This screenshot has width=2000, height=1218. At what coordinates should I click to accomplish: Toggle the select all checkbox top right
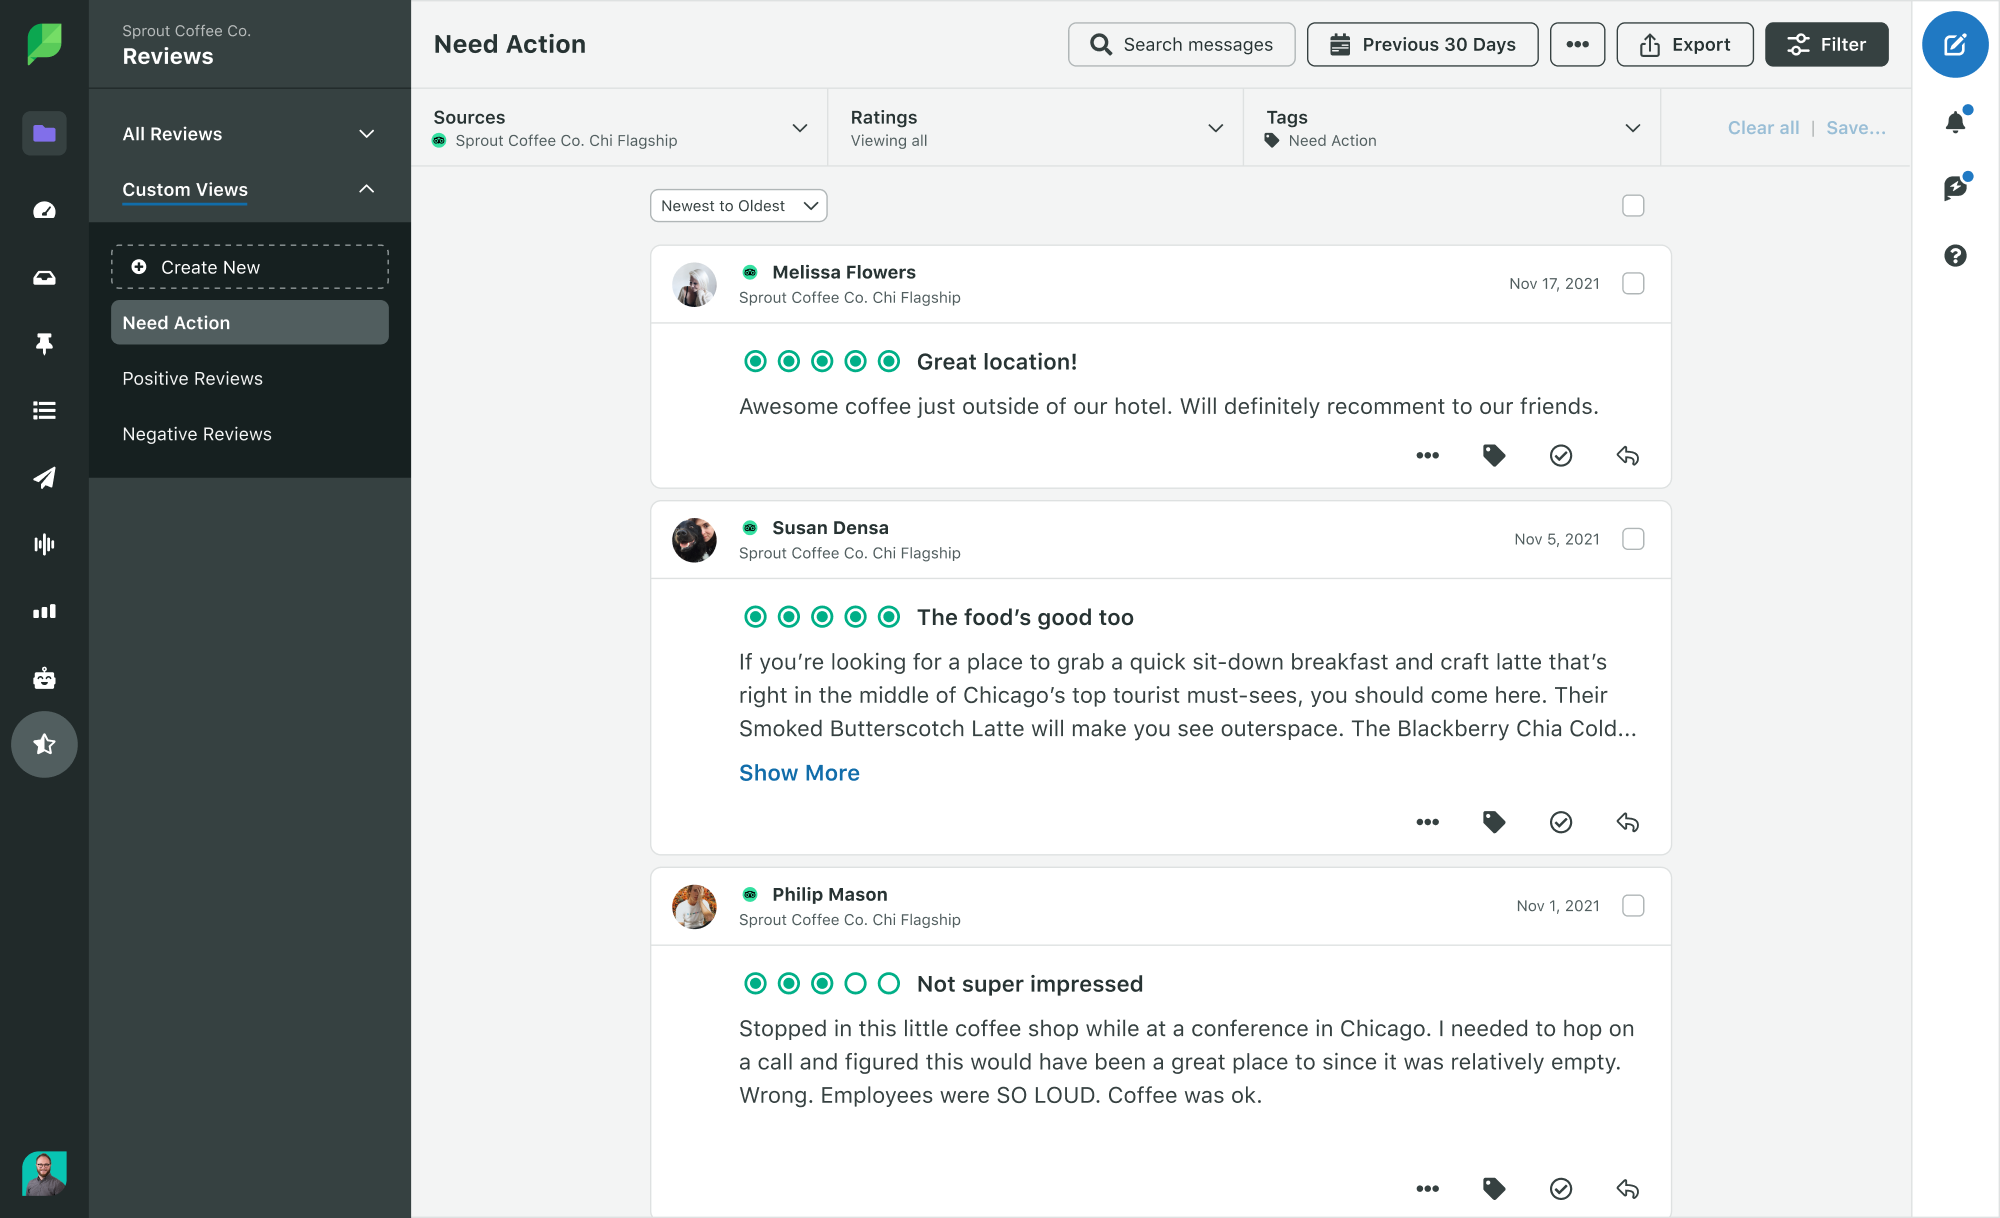pyautogui.click(x=1633, y=204)
